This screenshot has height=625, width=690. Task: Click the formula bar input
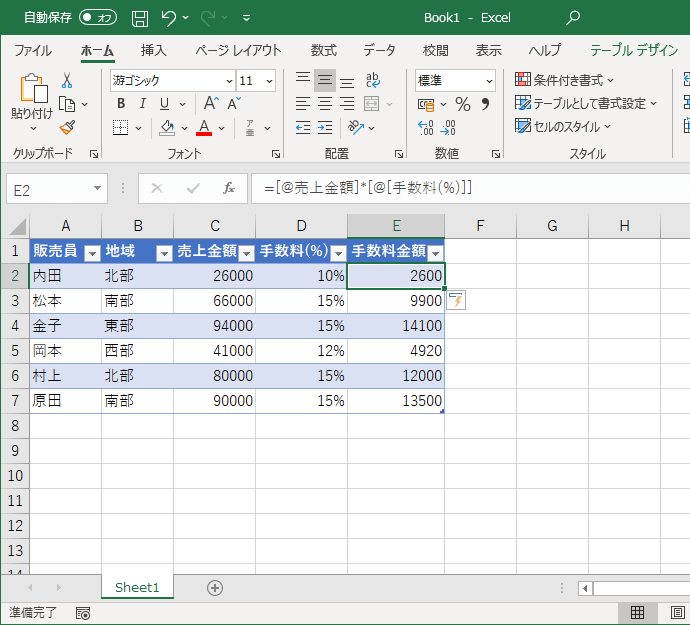click(x=470, y=188)
